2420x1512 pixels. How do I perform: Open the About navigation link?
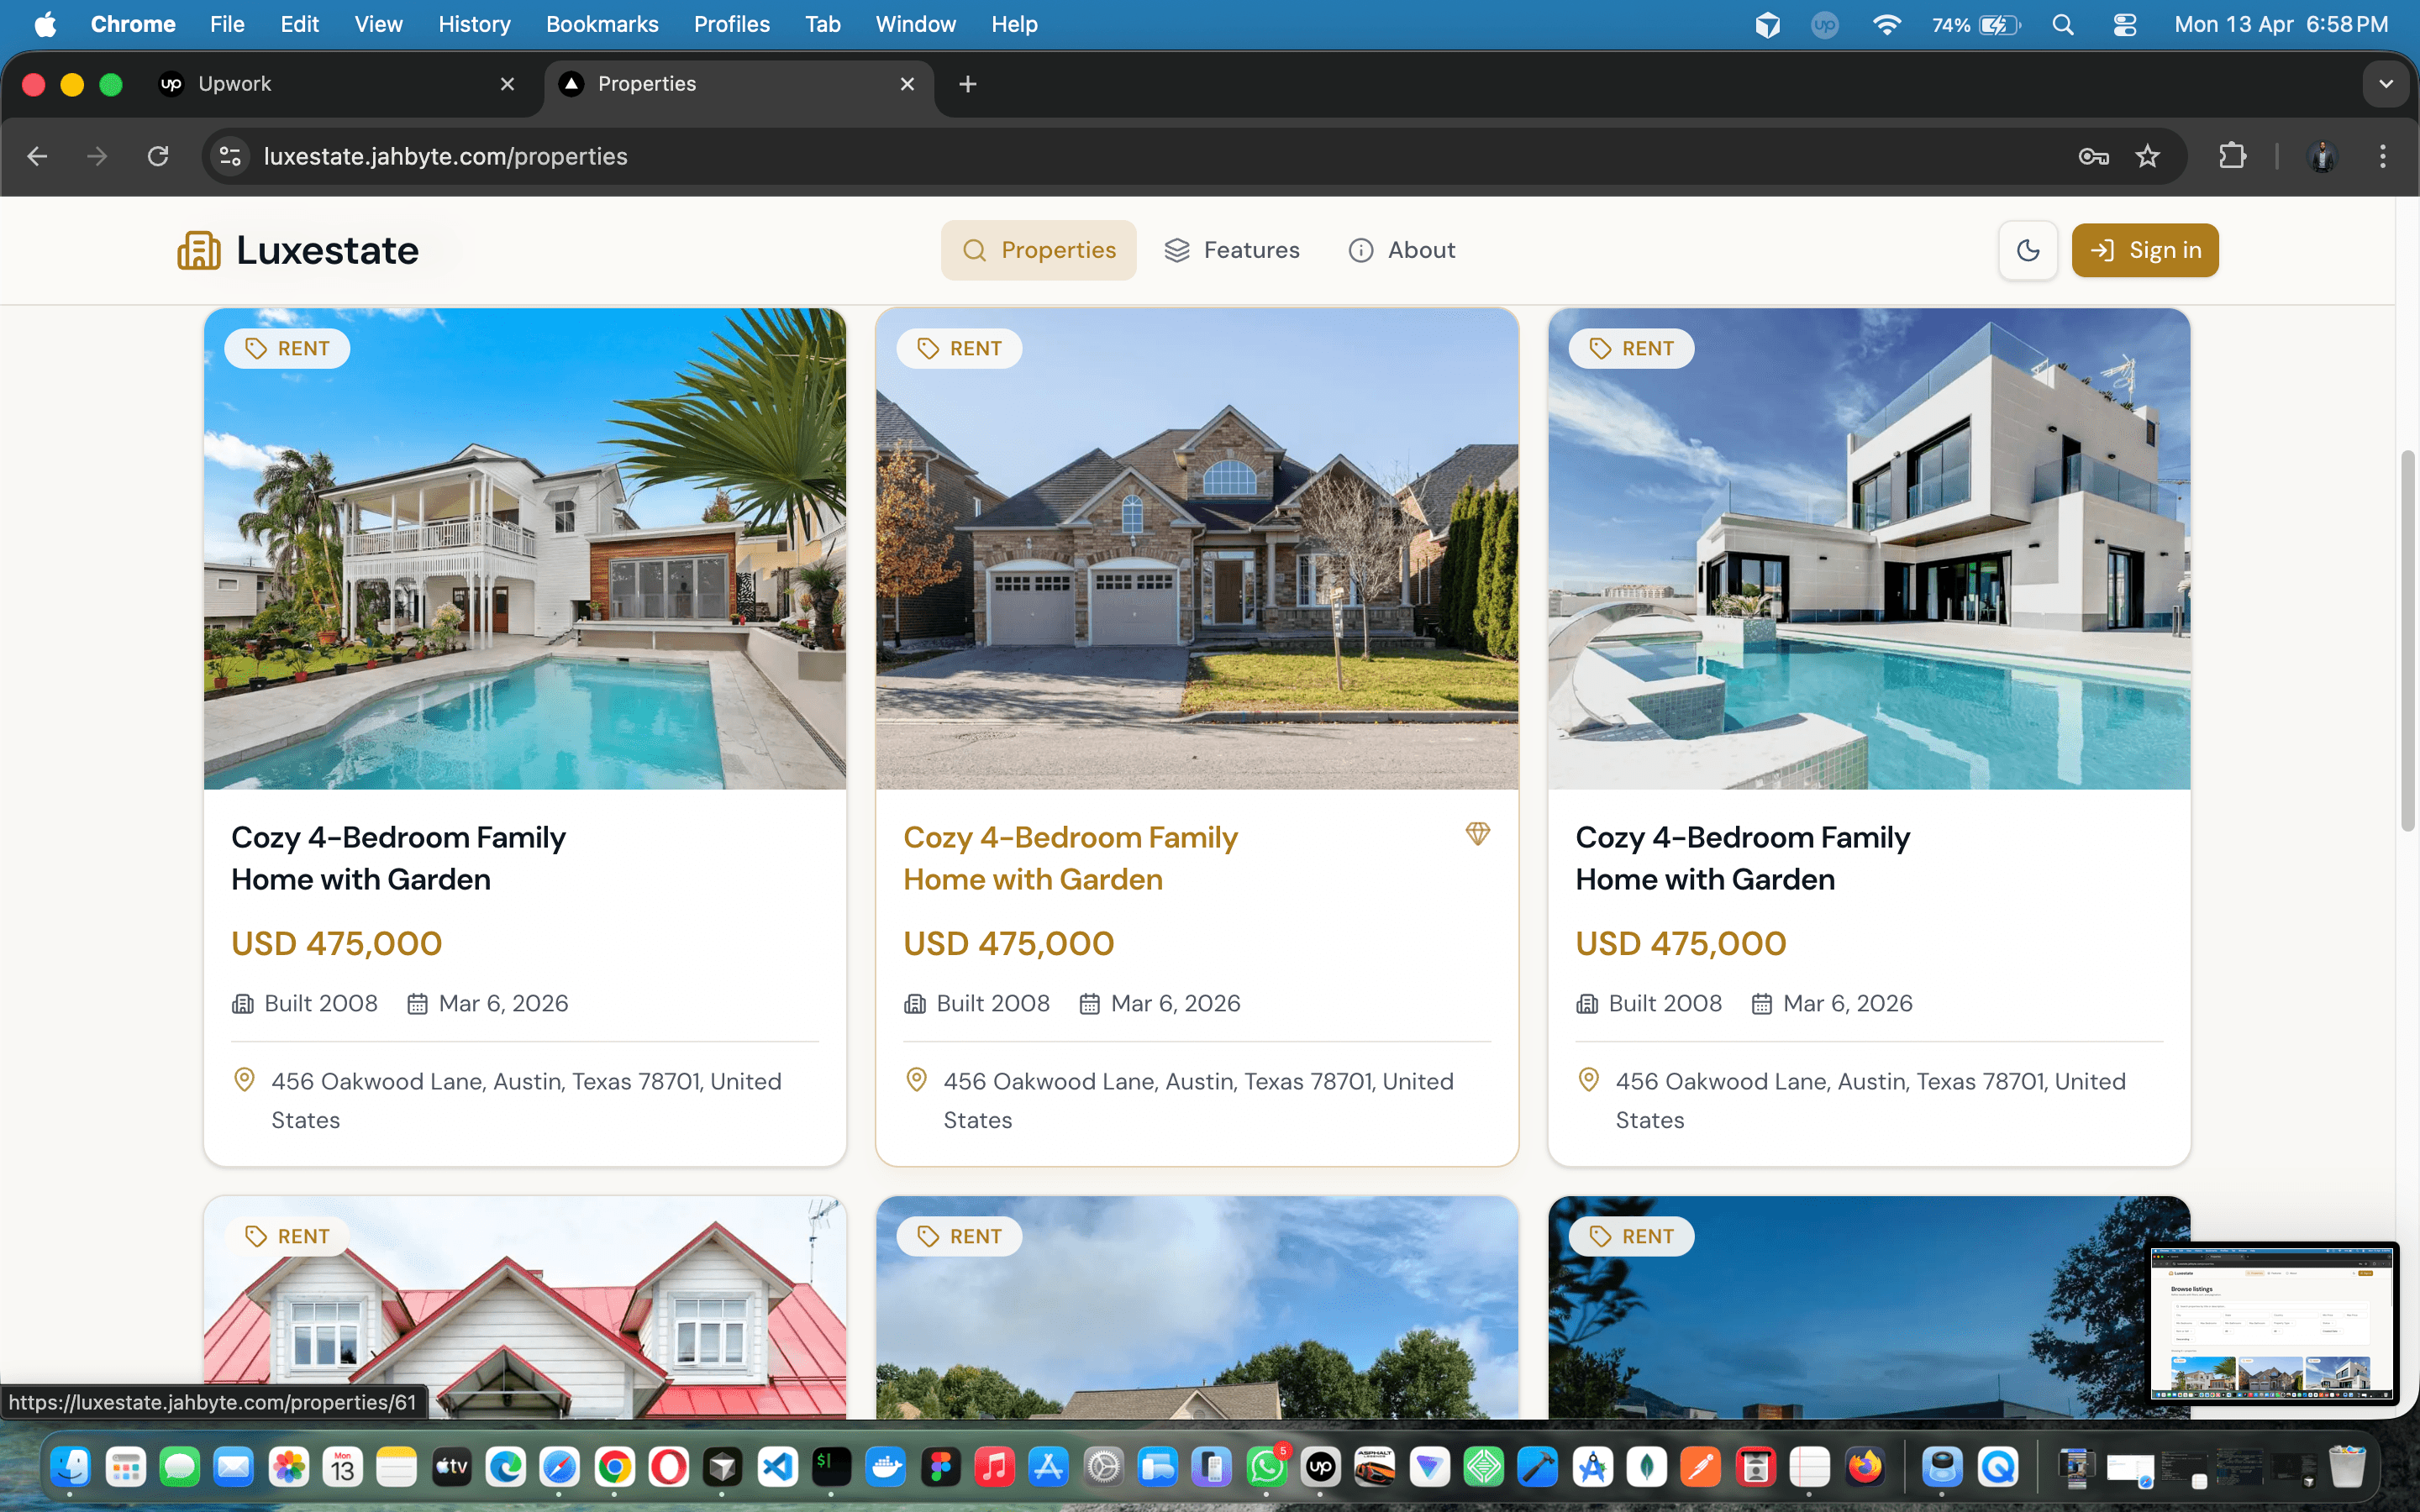(x=1400, y=250)
